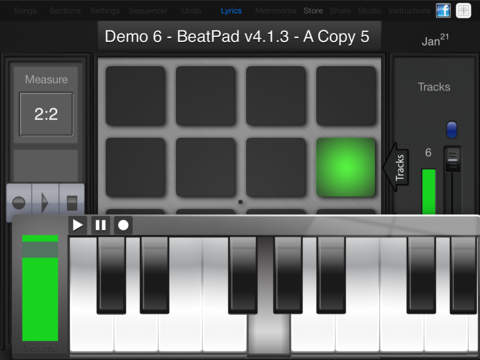The image size is (480, 360).
Task: Collapse the Tracks arrow tab
Action: tap(397, 167)
